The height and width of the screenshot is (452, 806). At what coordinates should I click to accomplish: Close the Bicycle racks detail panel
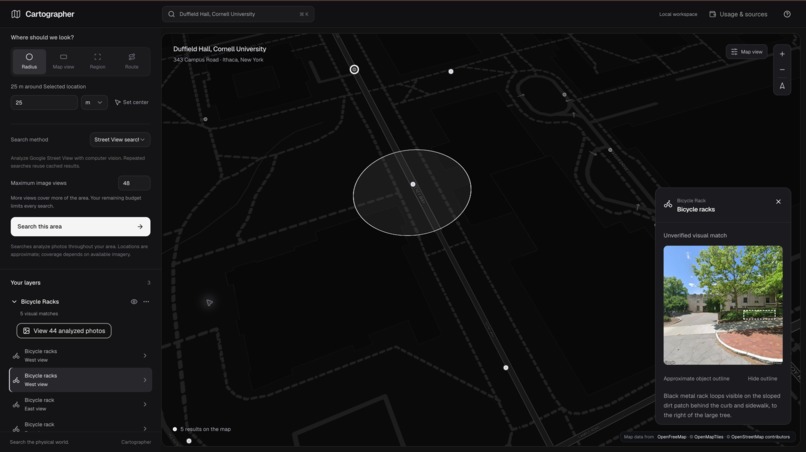(x=778, y=202)
